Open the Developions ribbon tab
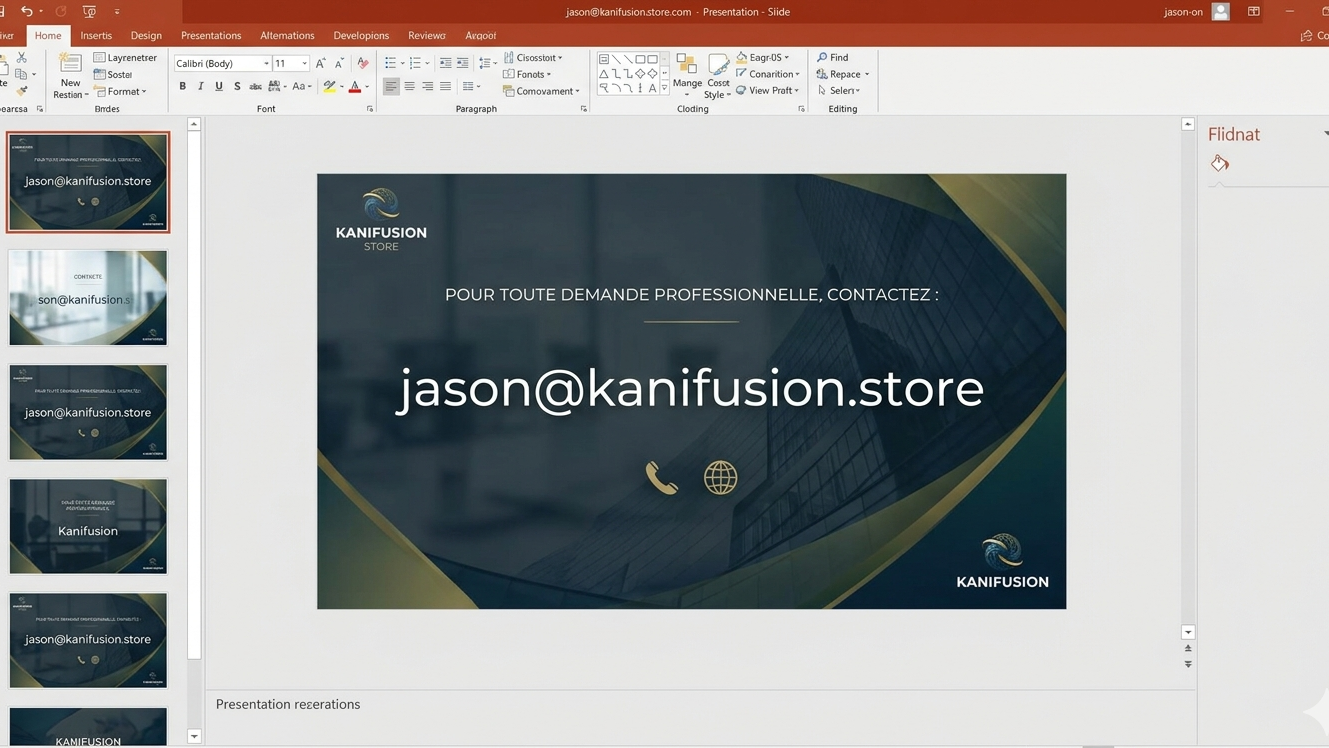1329x748 pixels. 361,35
